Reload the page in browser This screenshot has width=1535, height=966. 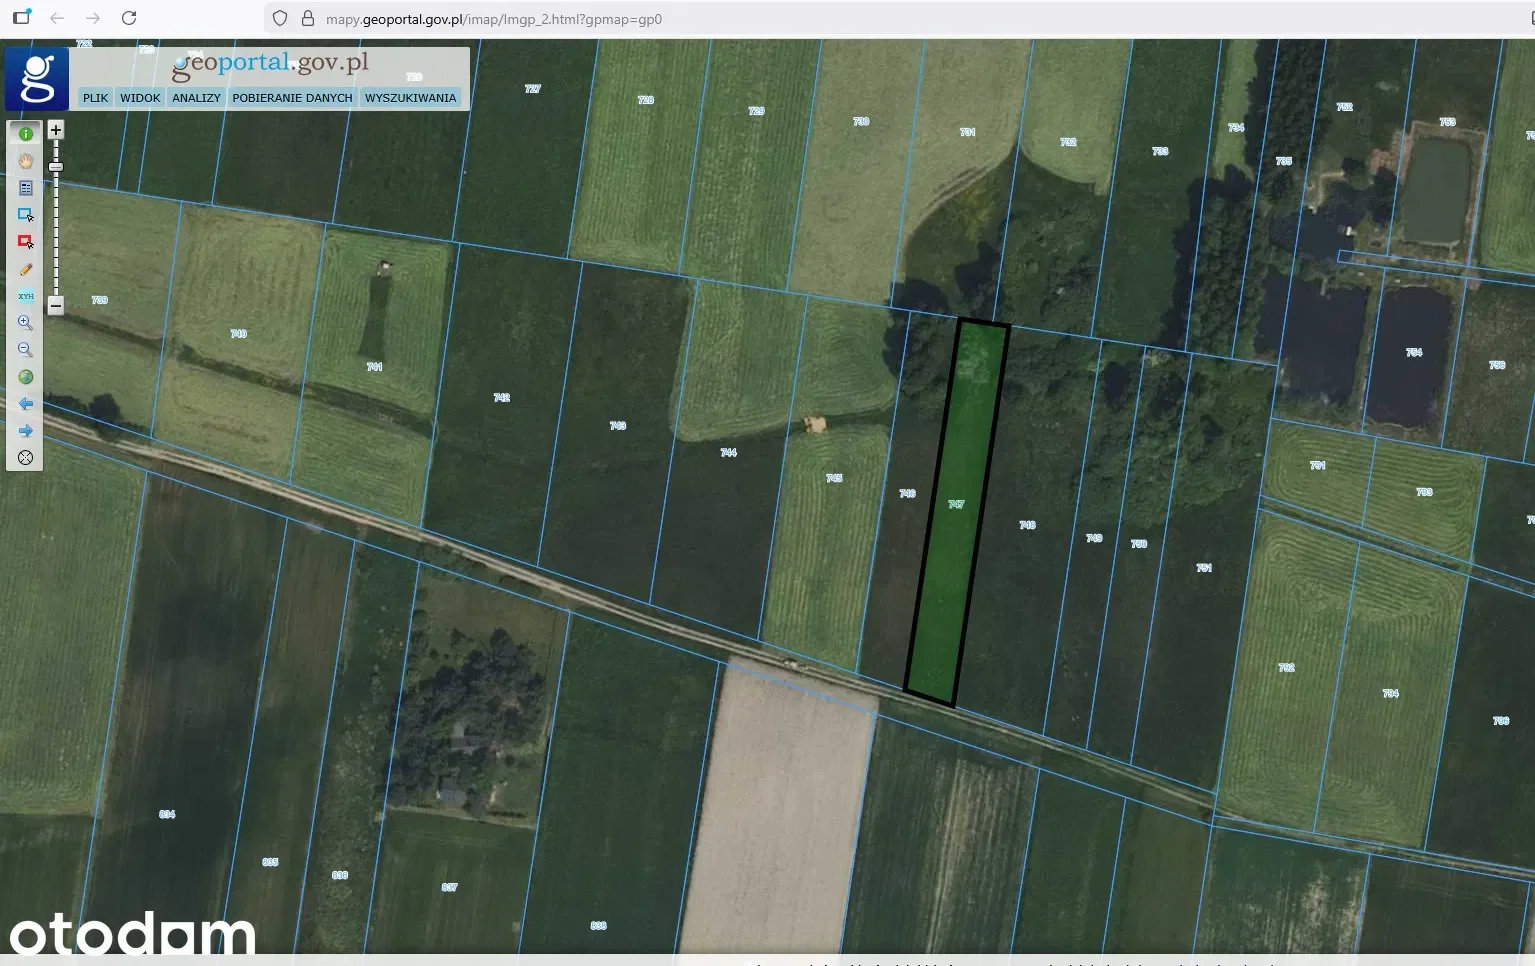(x=129, y=18)
